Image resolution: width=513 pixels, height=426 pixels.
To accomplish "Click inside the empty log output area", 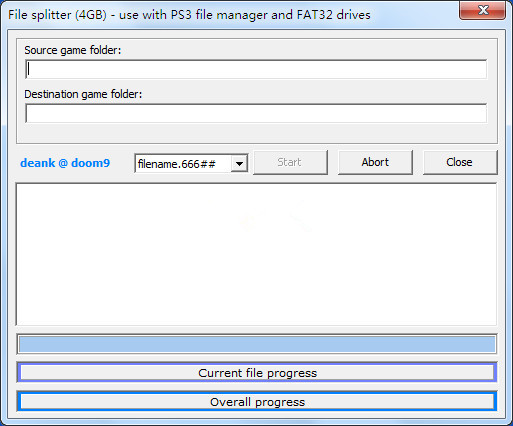I will 256,254.
